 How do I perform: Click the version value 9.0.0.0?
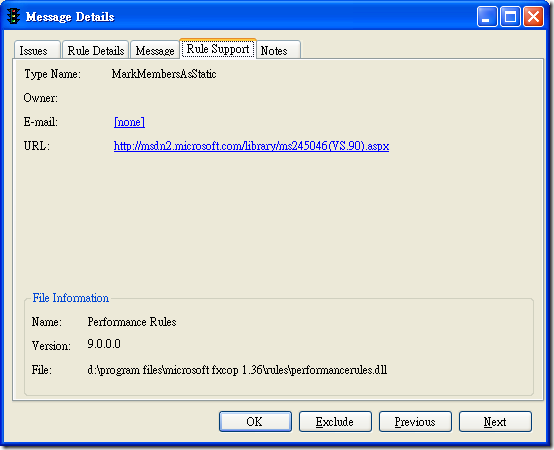pyautogui.click(x=104, y=344)
